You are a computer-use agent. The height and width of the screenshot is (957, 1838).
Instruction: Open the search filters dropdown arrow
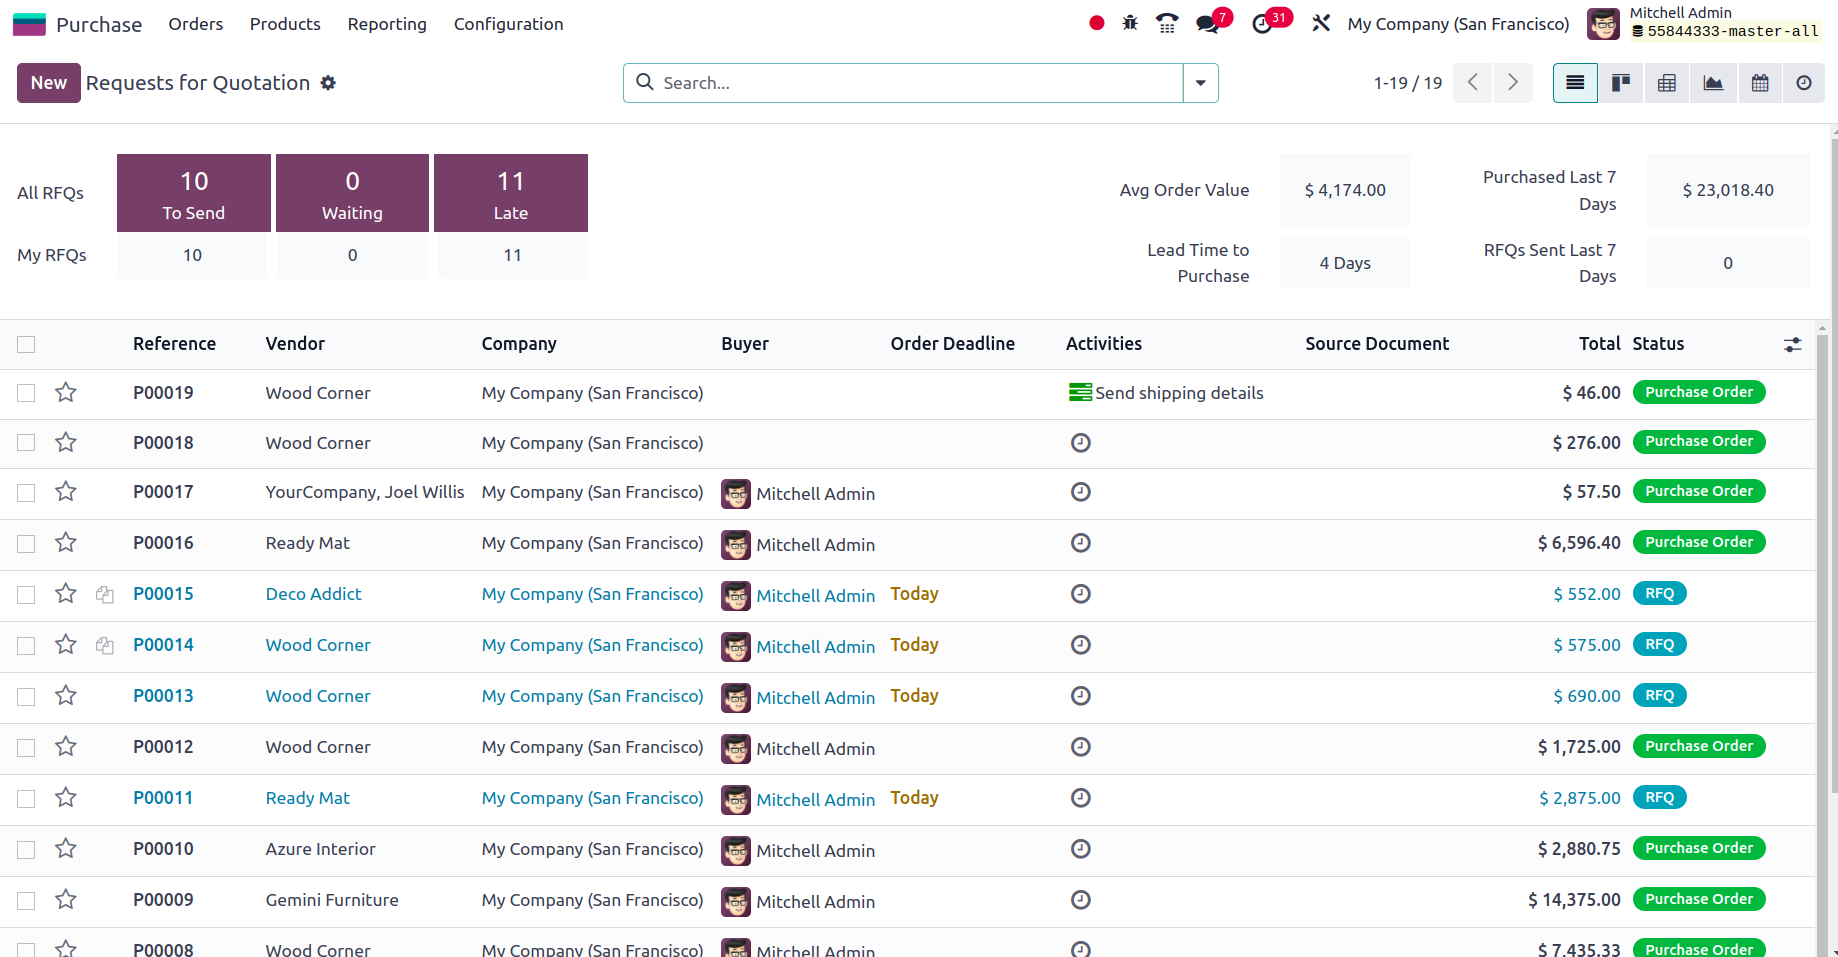point(1200,83)
